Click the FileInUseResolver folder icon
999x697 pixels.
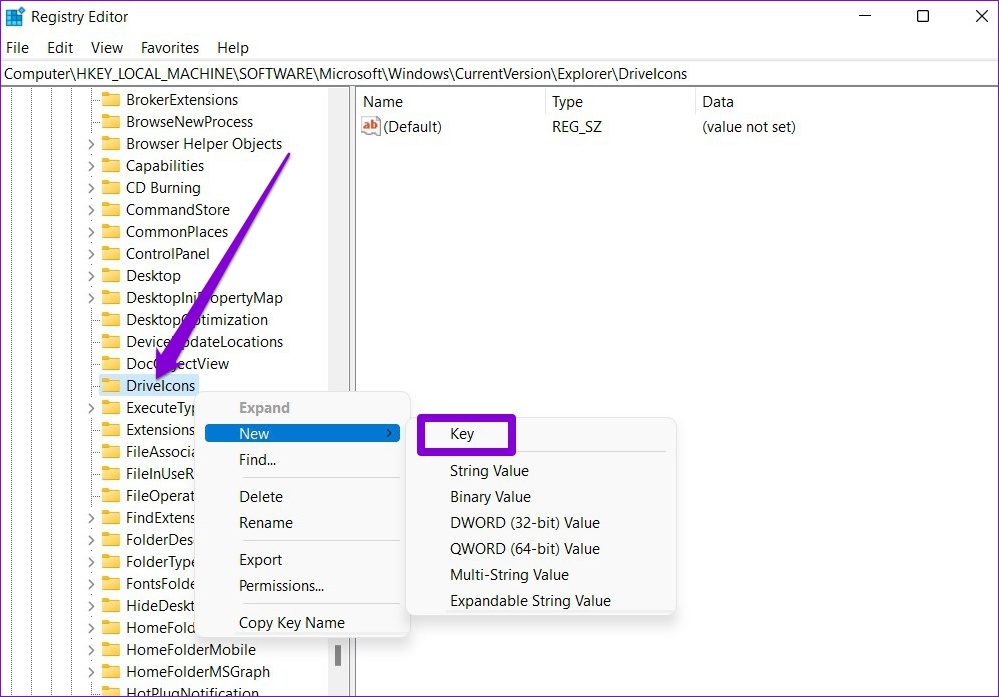(111, 473)
